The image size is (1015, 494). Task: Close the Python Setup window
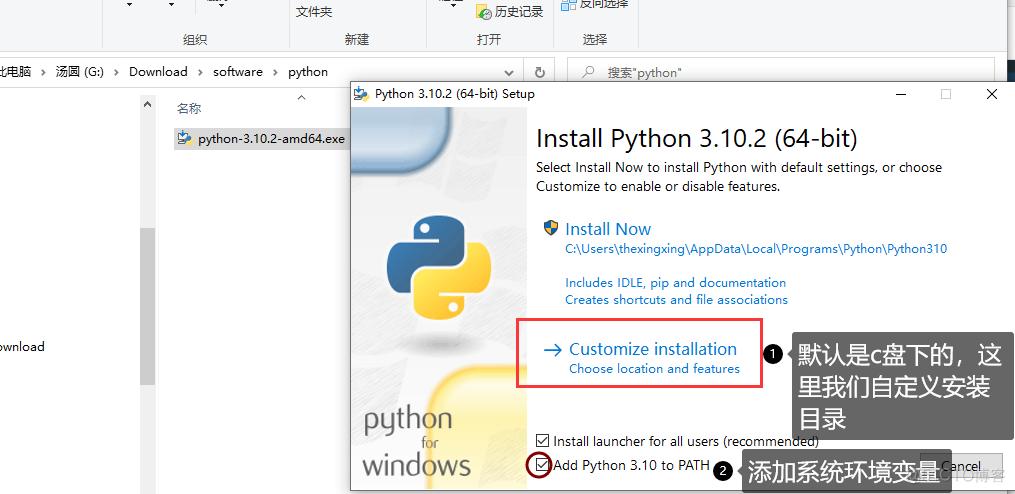(991, 95)
